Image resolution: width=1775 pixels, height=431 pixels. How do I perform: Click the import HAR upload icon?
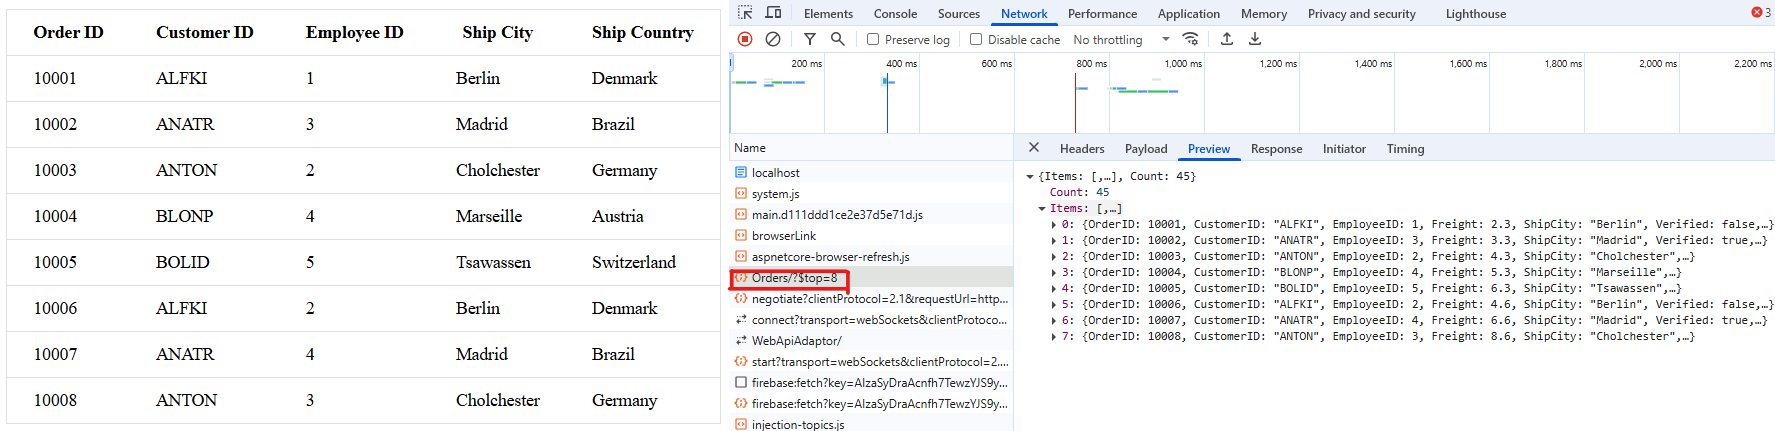click(x=1227, y=39)
